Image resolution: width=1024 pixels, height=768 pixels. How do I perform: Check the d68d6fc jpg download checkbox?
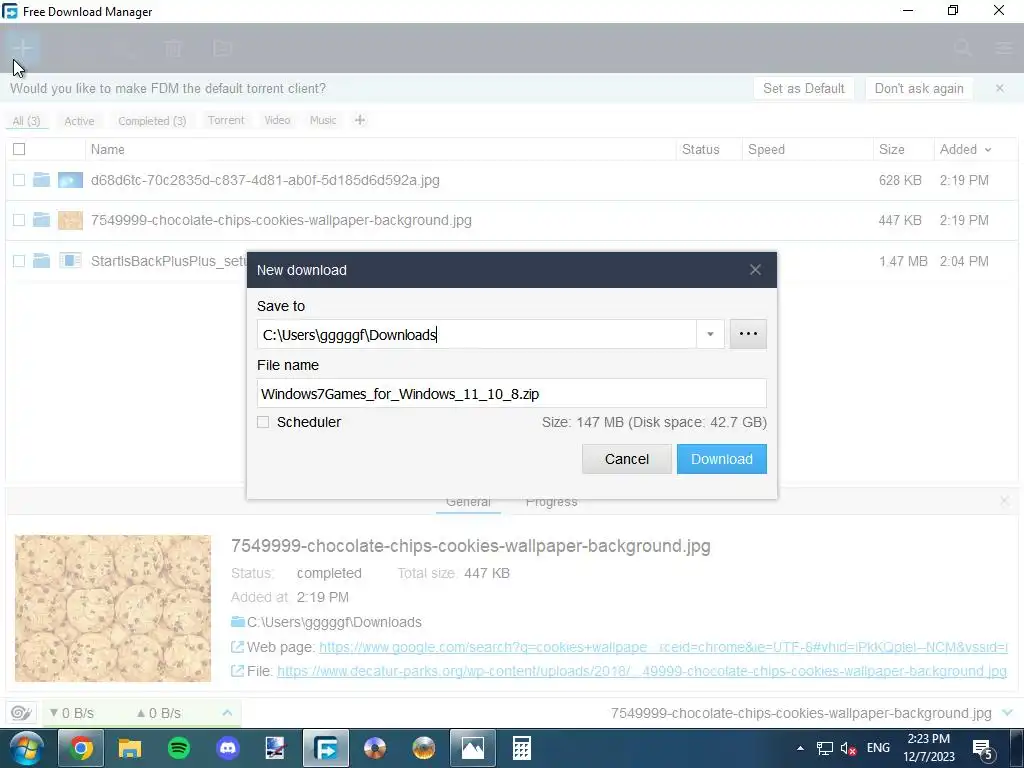(x=19, y=180)
